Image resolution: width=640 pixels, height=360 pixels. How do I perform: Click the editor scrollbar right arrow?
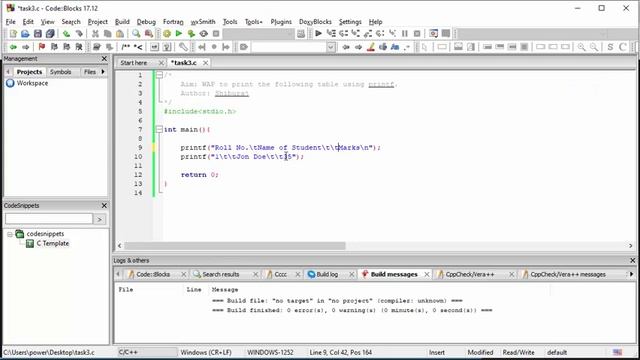tap(631, 246)
